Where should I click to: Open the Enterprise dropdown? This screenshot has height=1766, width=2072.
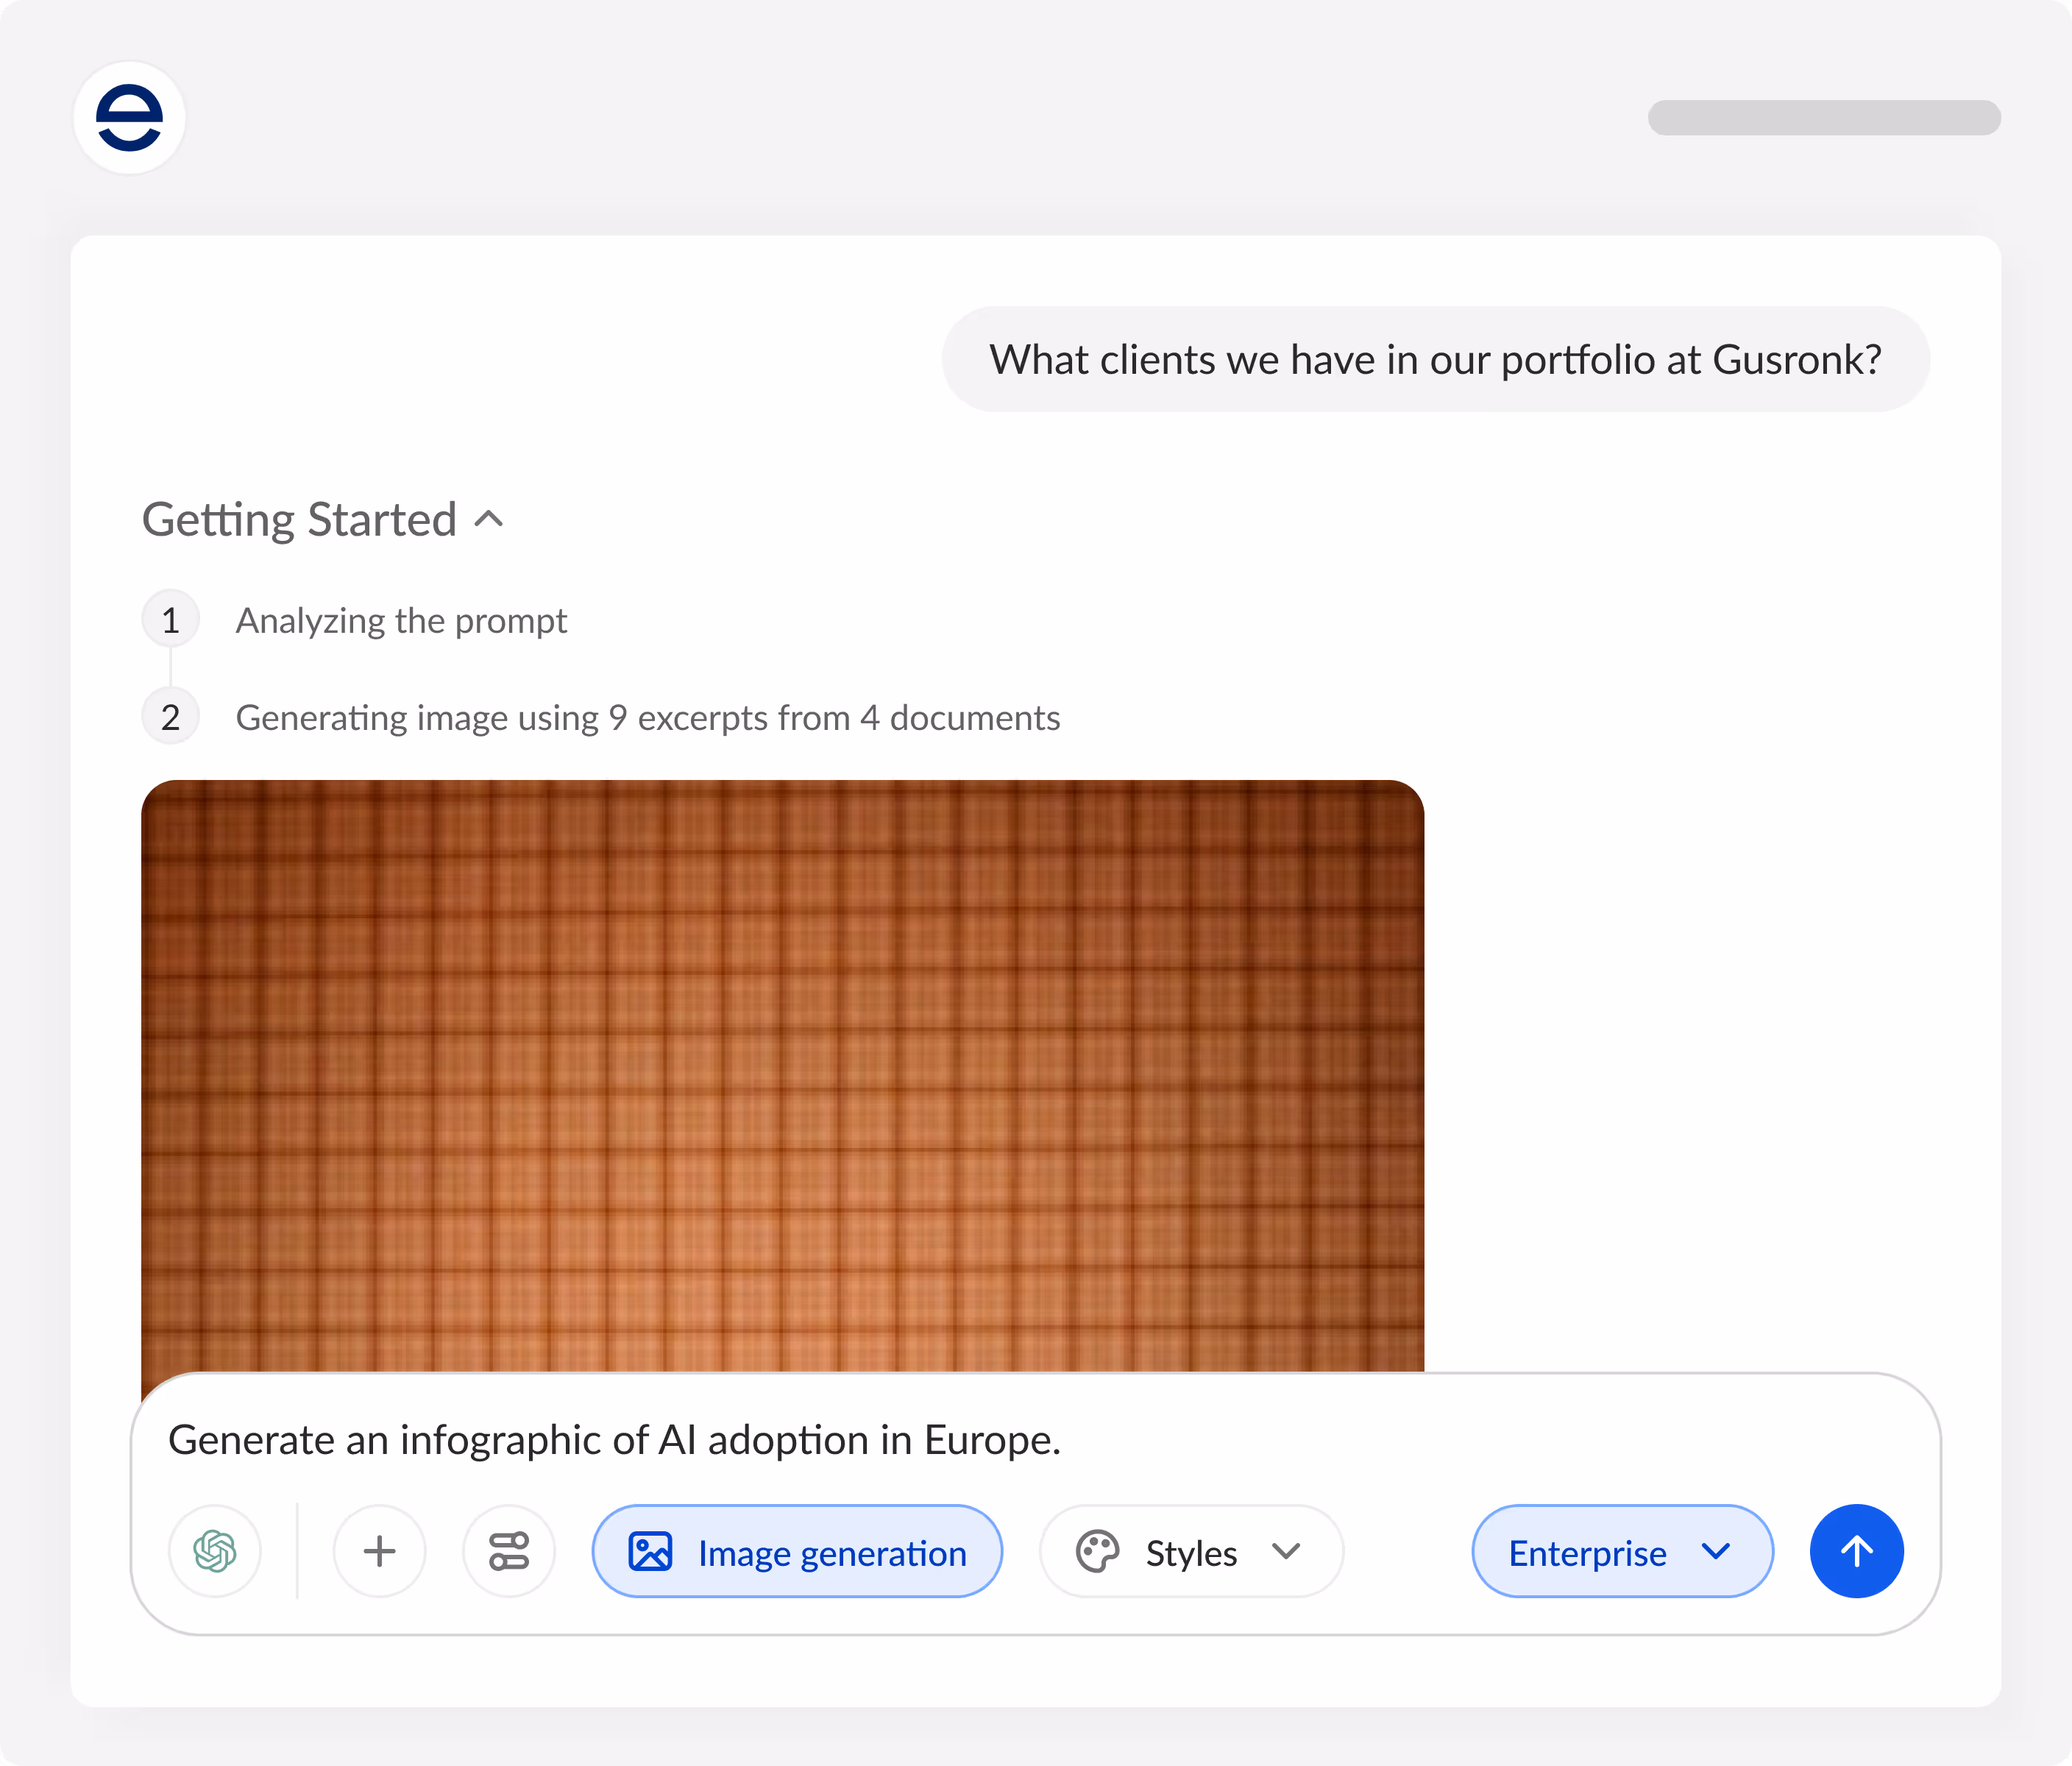(1621, 1551)
